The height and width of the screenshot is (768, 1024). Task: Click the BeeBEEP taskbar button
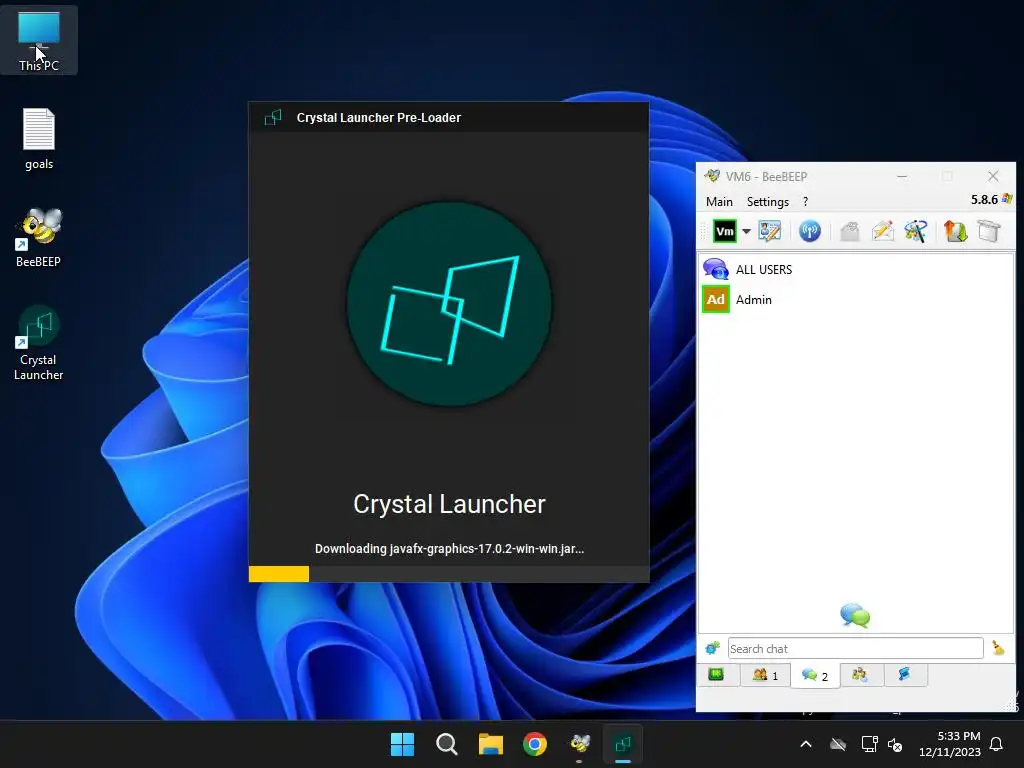coord(579,744)
